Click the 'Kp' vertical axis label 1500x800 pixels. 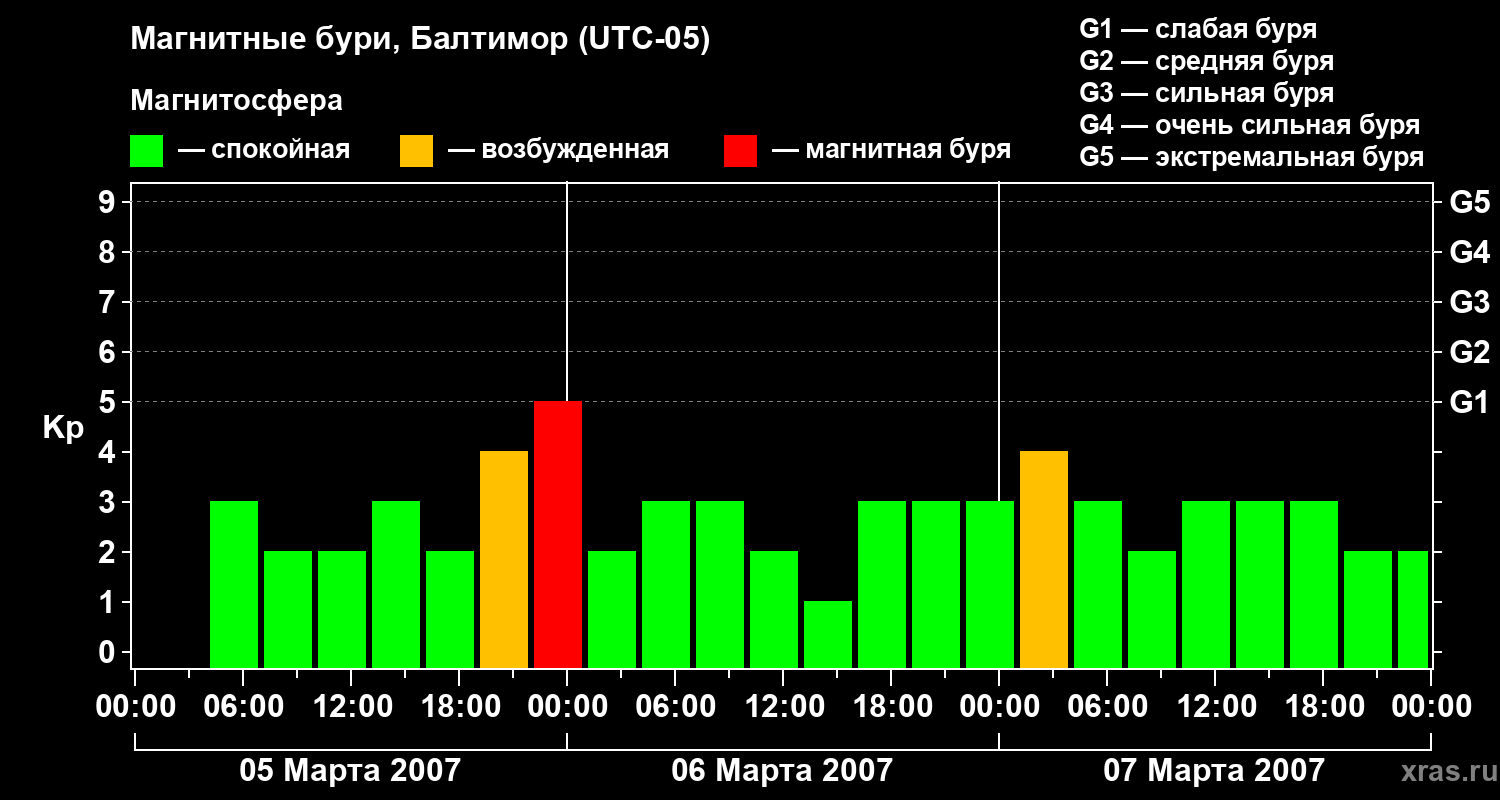point(64,427)
